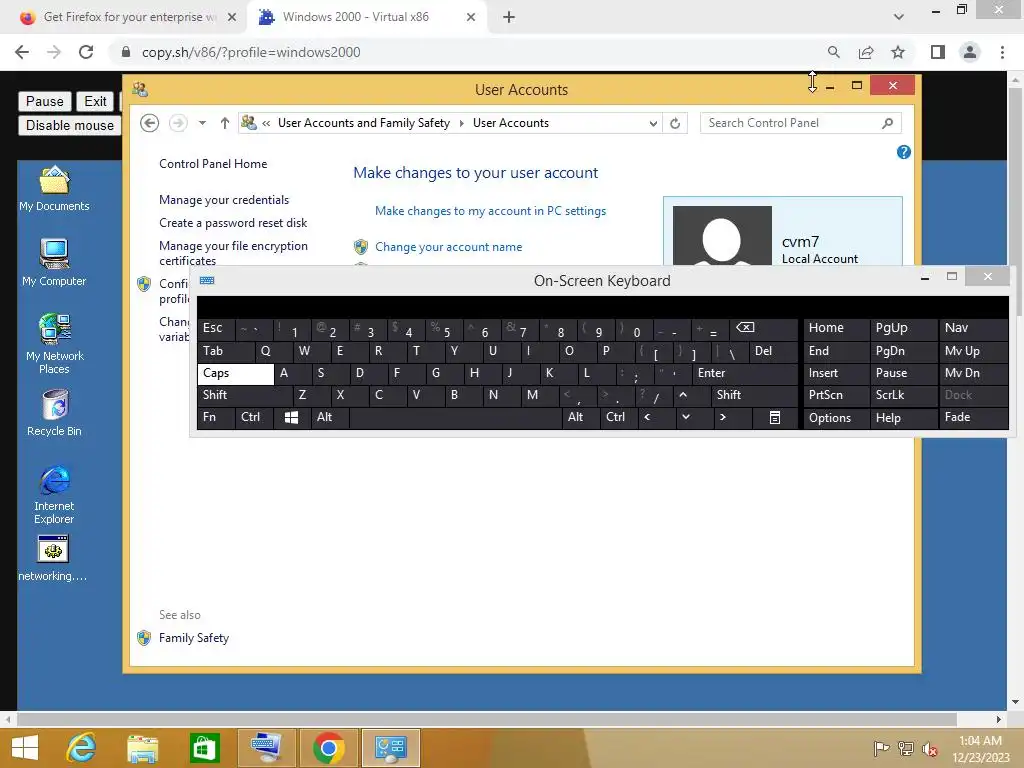Open Create a password reset disk
Screen dimensions: 1024x768
point(233,223)
